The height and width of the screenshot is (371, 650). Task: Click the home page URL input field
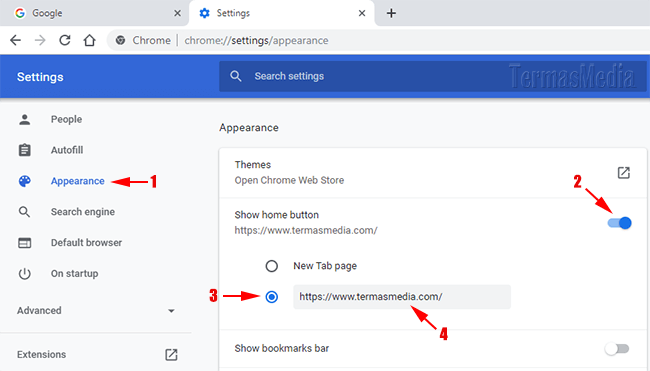click(x=402, y=297)
